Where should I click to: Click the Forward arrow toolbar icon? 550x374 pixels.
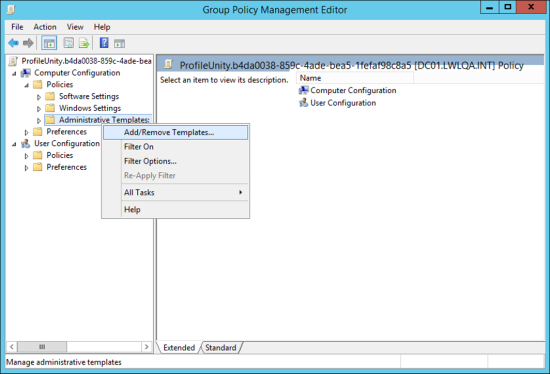[x=28, y=43]
